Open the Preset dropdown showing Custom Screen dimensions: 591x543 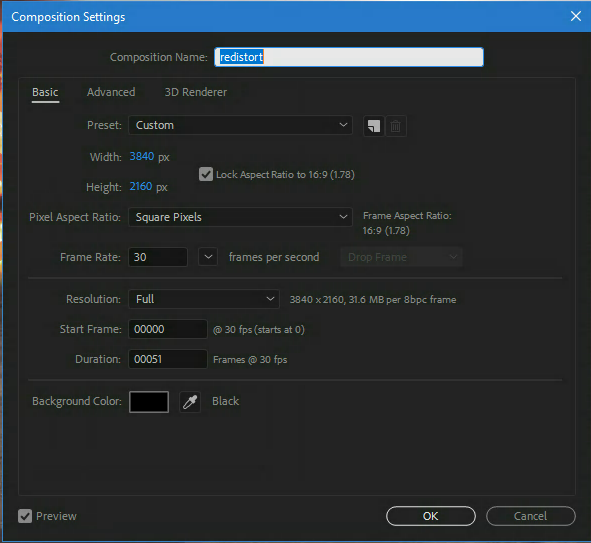point(240,125)
